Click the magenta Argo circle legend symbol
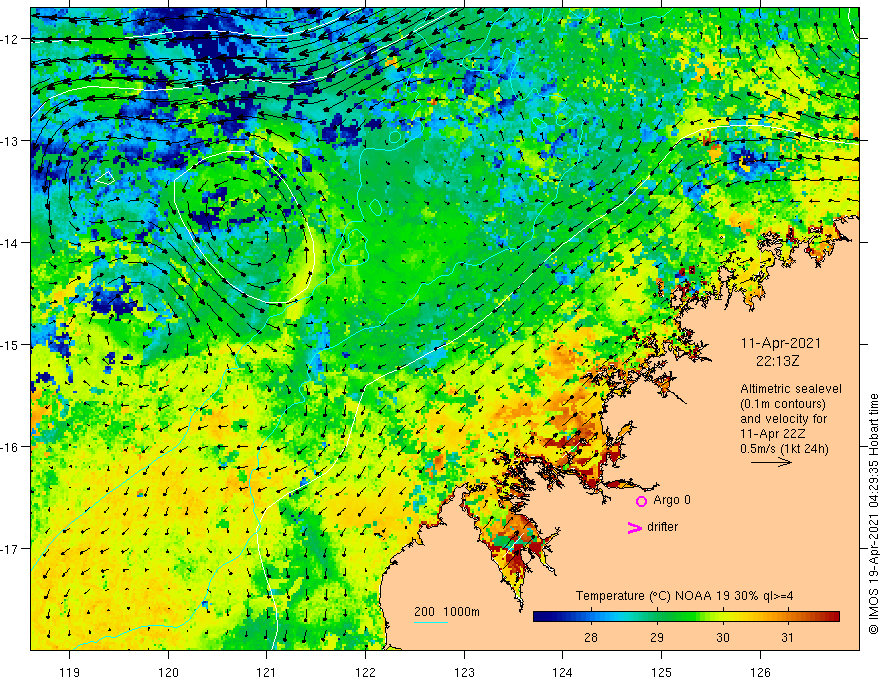The image size is (880, 680). point(641,501)
